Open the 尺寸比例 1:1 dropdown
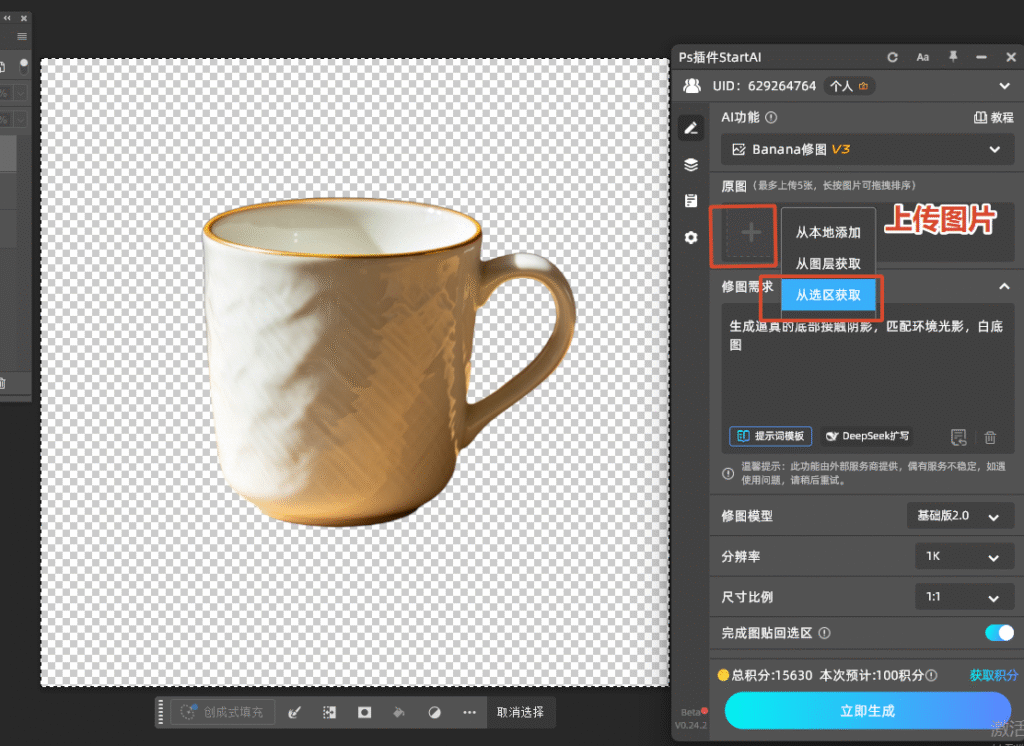The height and width of the screenshot is (746, 1024). pyautogui.click(x=965, y=596)
